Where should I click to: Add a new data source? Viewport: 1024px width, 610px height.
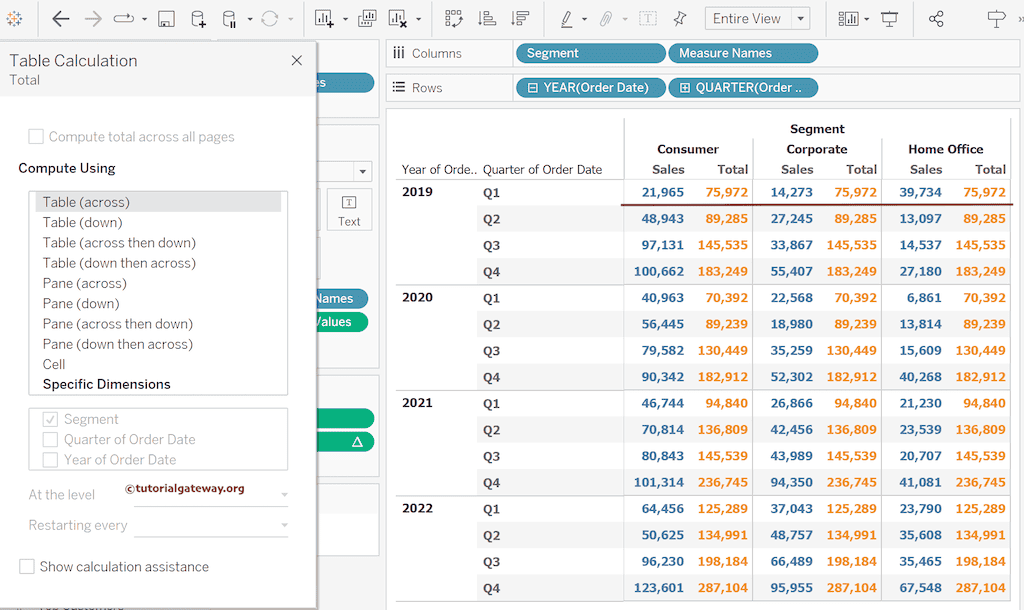click(x=198, y=19)
